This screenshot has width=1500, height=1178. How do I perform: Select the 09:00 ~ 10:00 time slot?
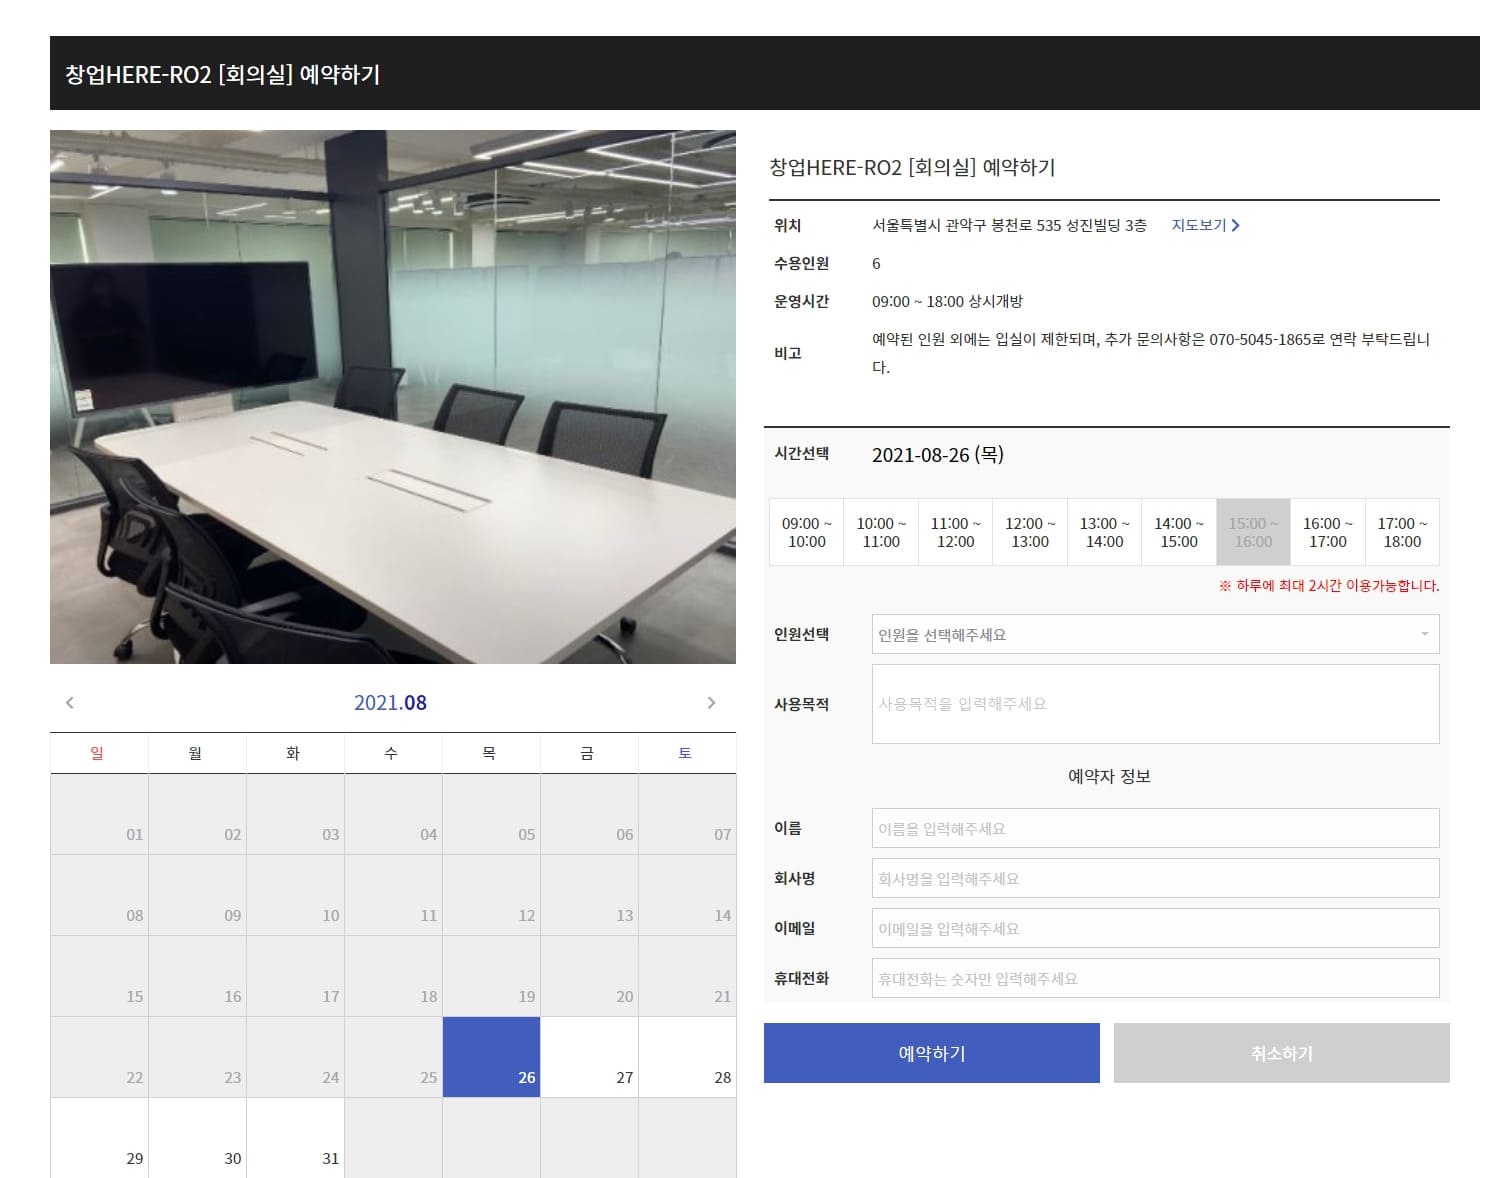click(806, 532)
